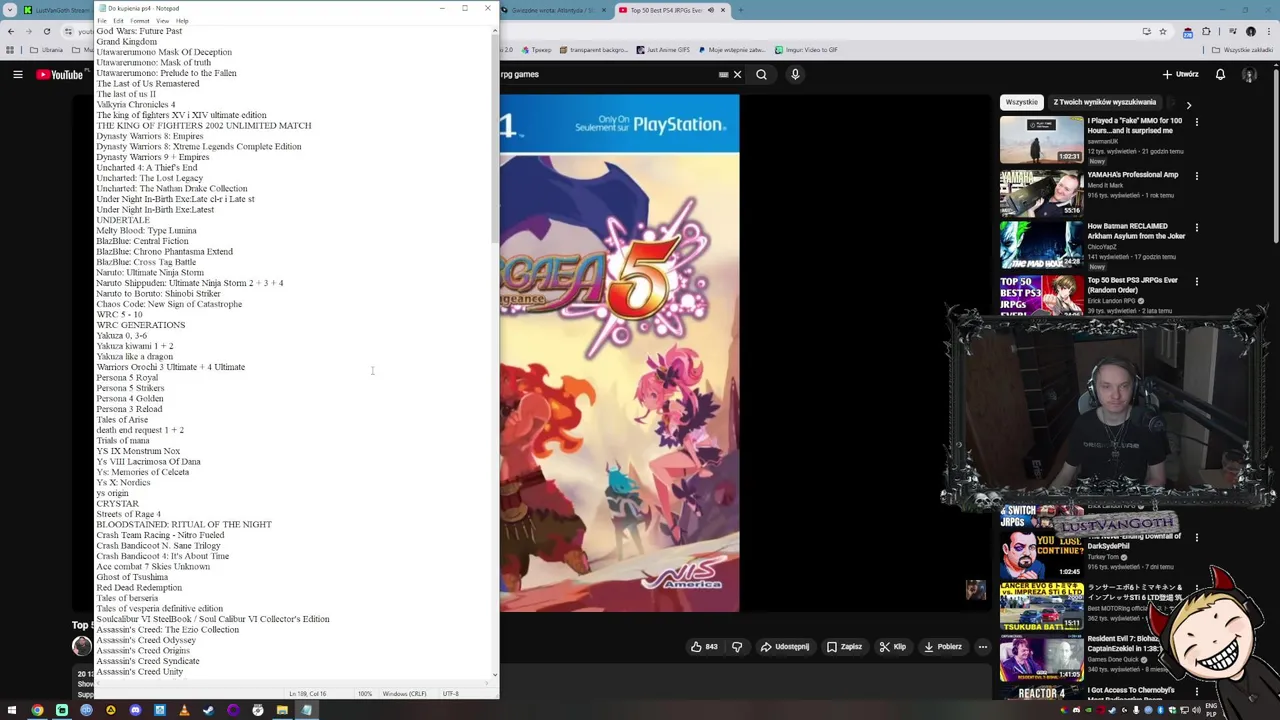
Task: Click the playing Disgaea 5 video area
Action: pyautogui.click(x=620, y=353)
